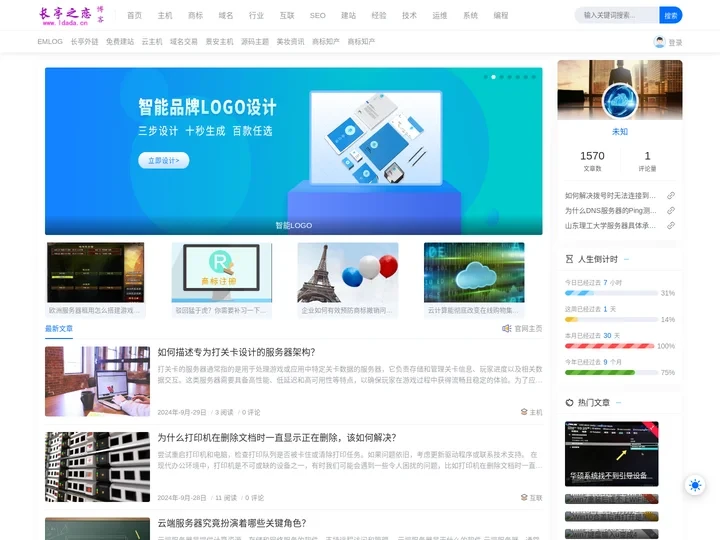Click the 登录 user avatar icon
Image resolution: width=720 pixels, height=540 pixels.
click(659, 42)
